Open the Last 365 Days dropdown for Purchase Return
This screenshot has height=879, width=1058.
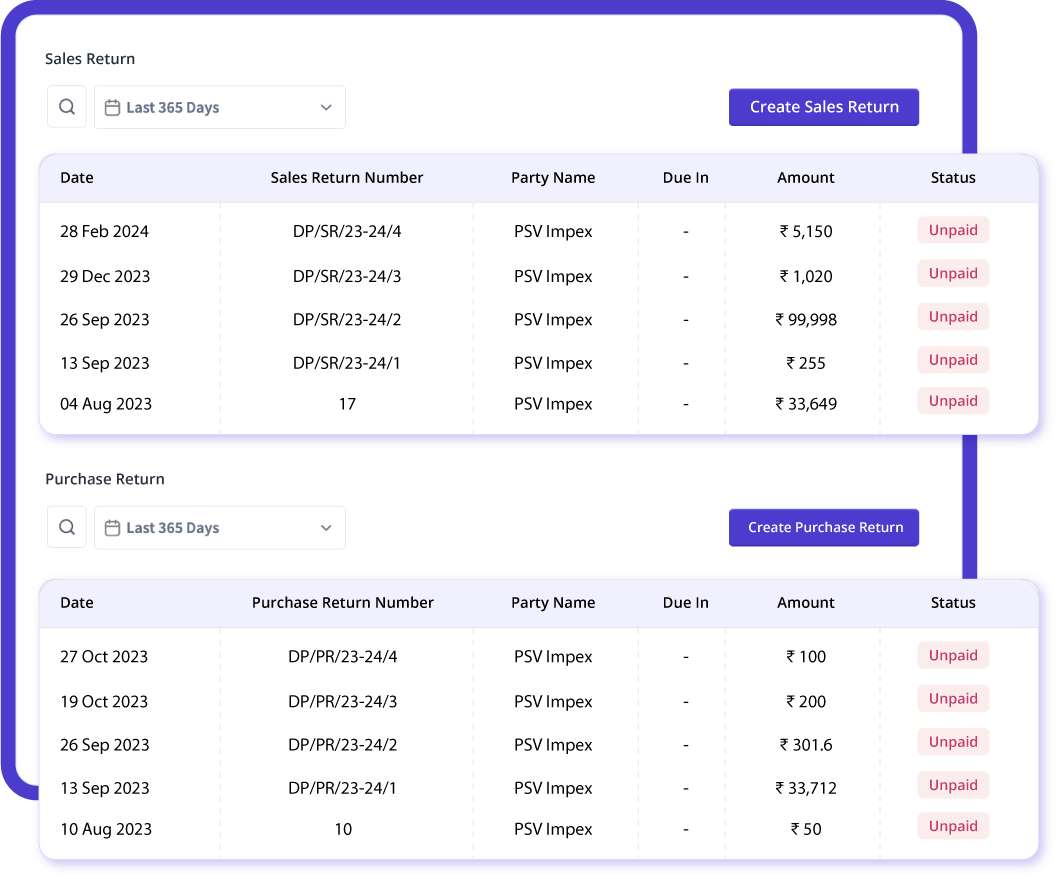(x=220, y=527)
